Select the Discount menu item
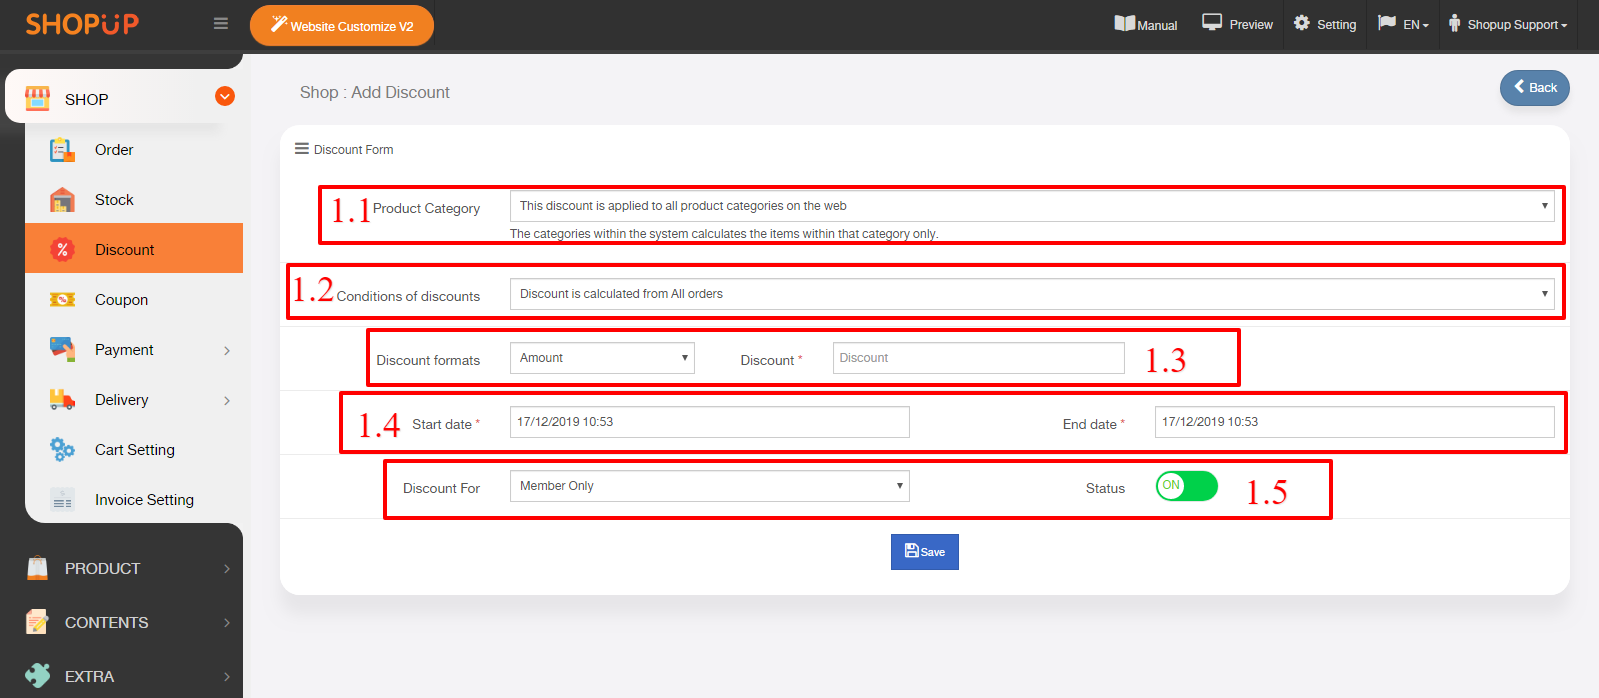 pyautogui.click(x=134, y=249)
